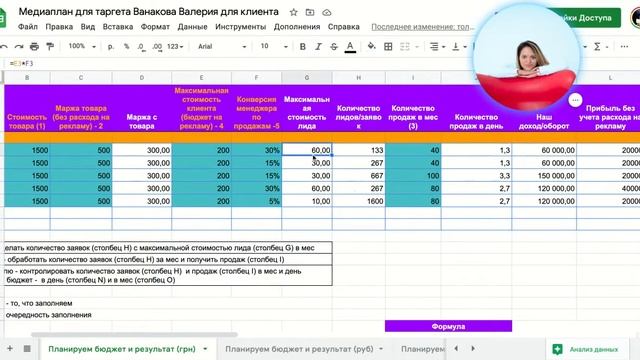Open the Данные menu
640x360 pixels.
pos(192,27)
